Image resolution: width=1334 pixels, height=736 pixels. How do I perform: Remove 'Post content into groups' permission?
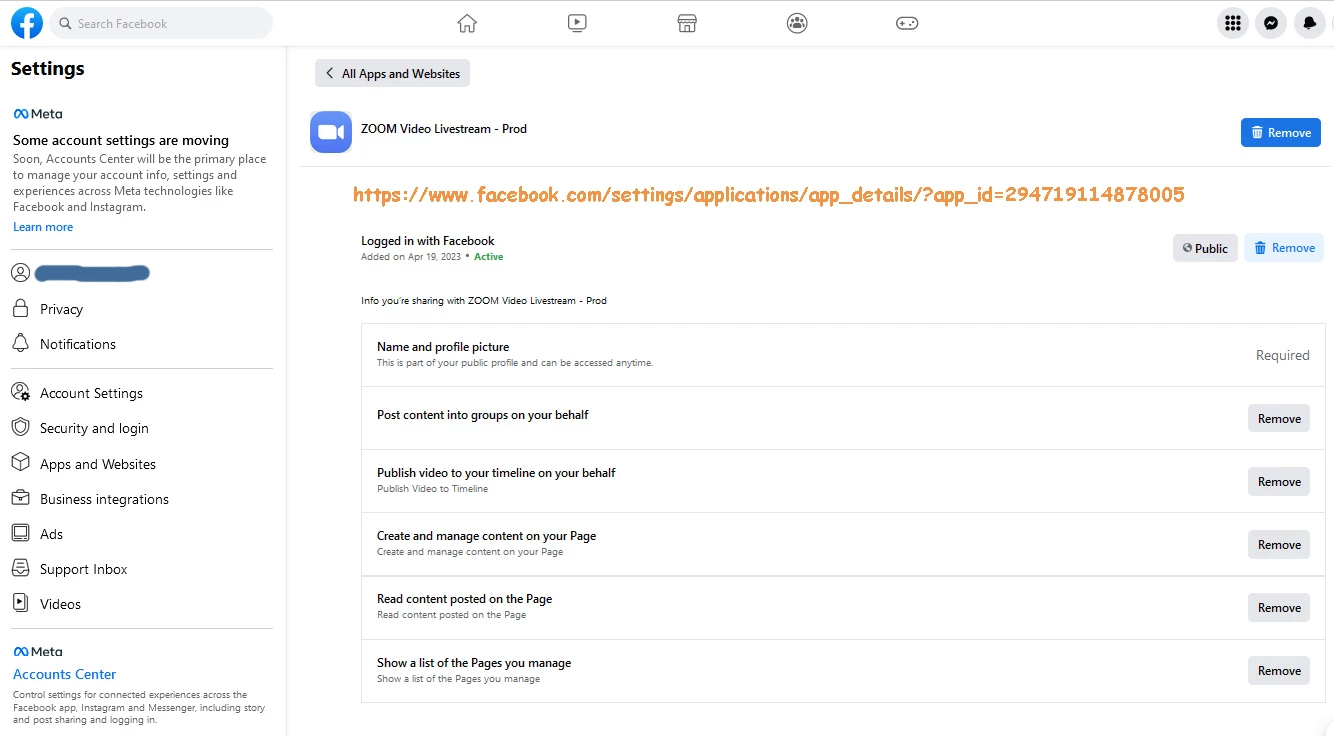1279,418
